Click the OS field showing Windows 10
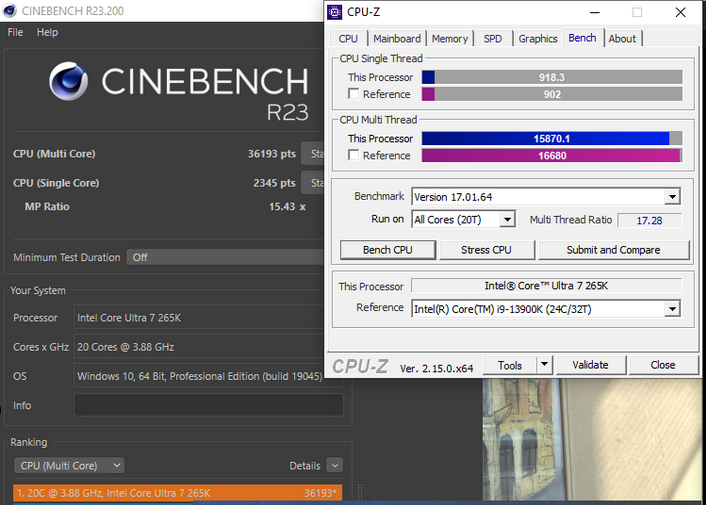 tap(199, 376)
